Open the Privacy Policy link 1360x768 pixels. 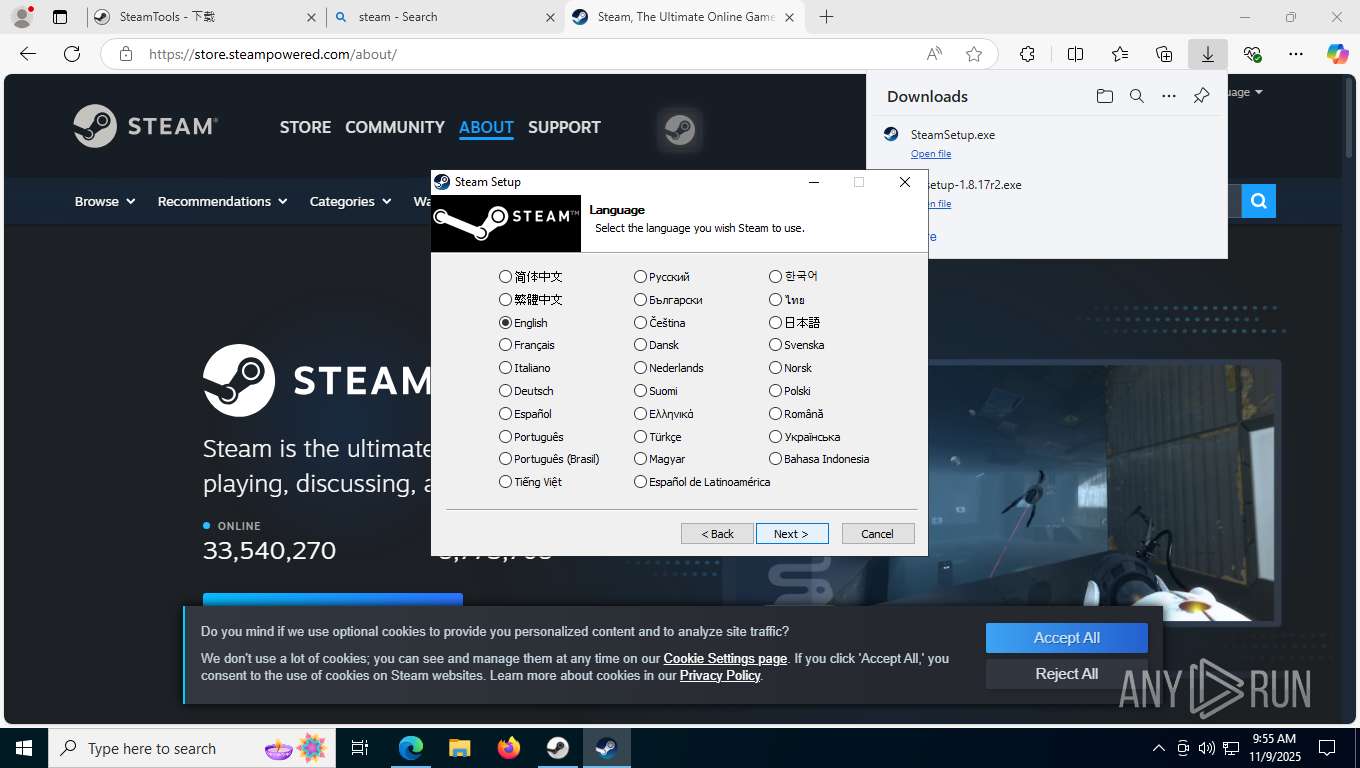[720, 675]
